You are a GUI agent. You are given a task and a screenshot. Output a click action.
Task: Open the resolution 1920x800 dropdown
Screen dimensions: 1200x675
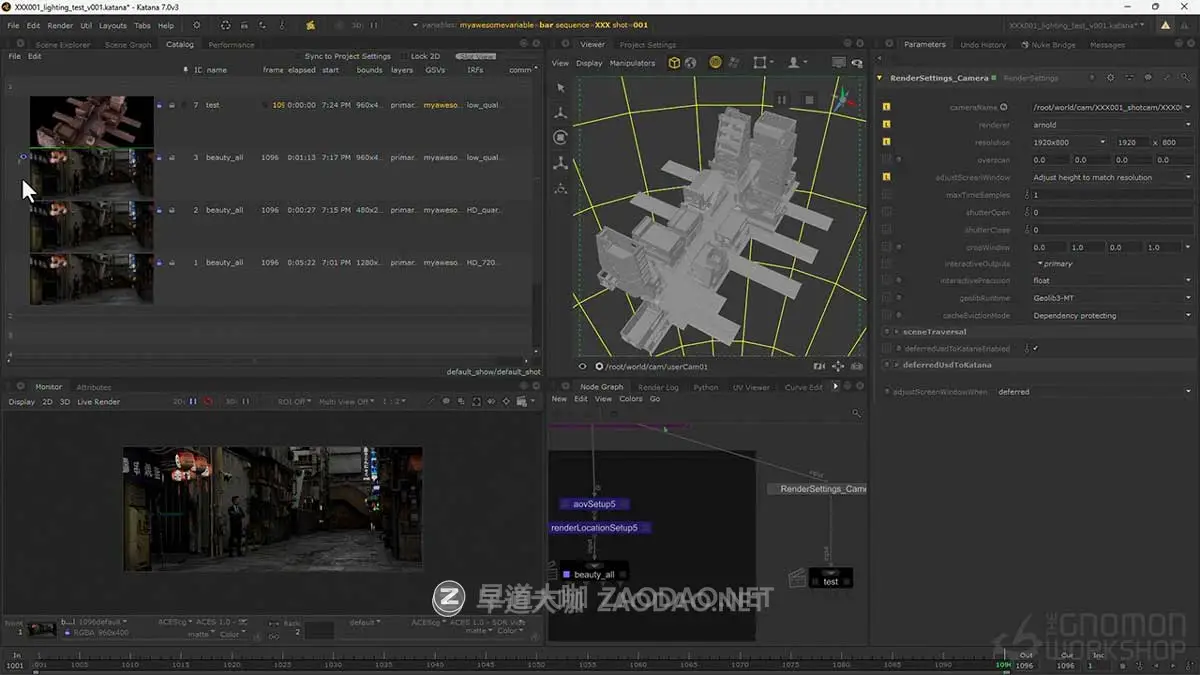(x=1067, y=143)
